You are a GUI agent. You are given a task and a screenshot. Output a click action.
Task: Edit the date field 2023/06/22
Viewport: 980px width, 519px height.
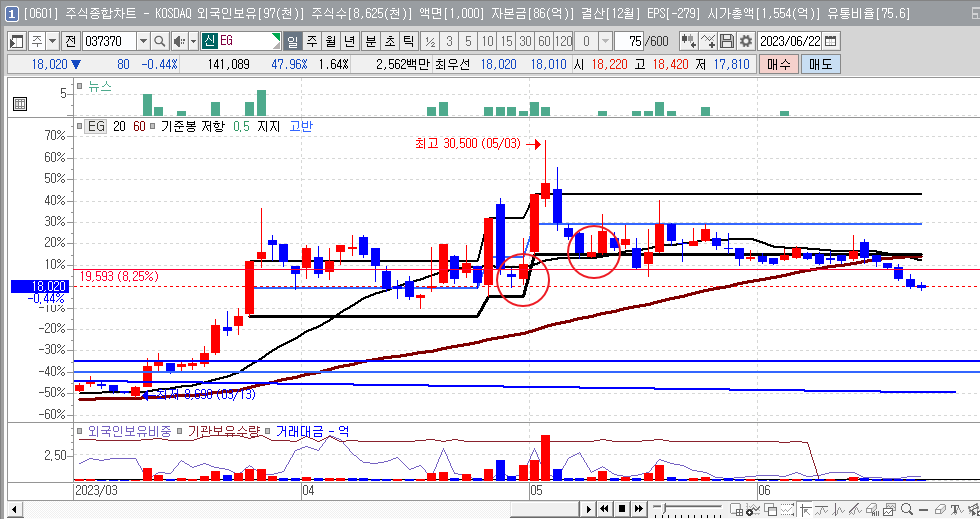pos(790,41)
